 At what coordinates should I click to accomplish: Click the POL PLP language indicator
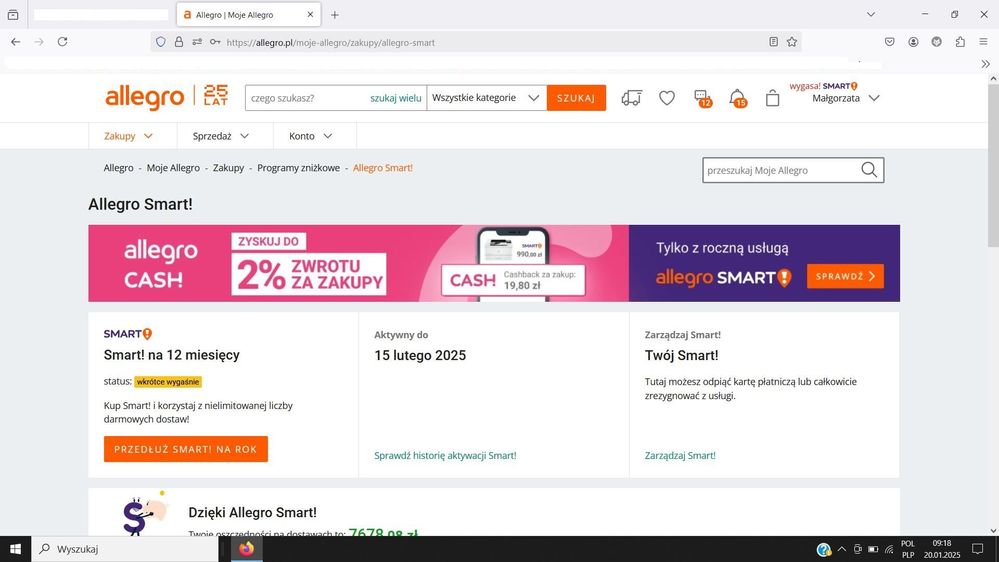[908, 549]
